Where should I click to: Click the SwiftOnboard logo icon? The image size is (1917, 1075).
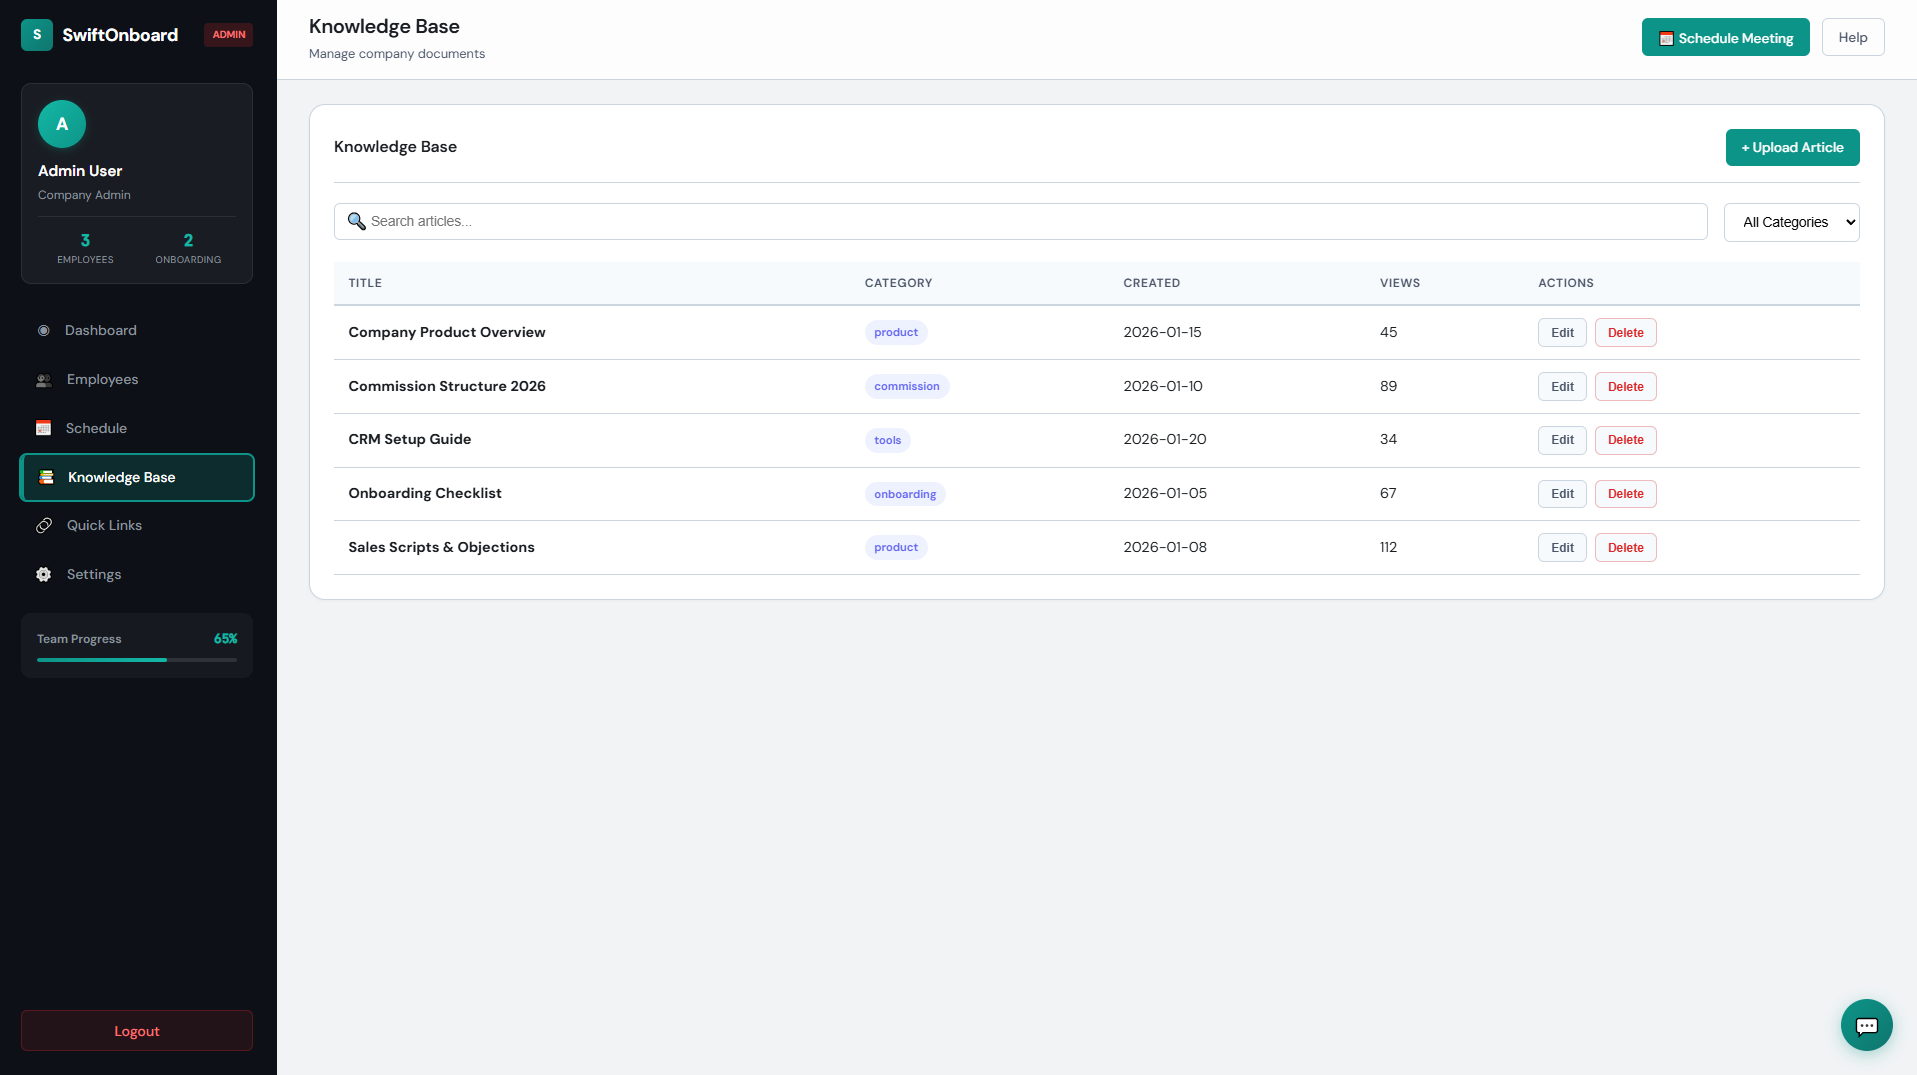pyautogui.click(x=37, y=35)
